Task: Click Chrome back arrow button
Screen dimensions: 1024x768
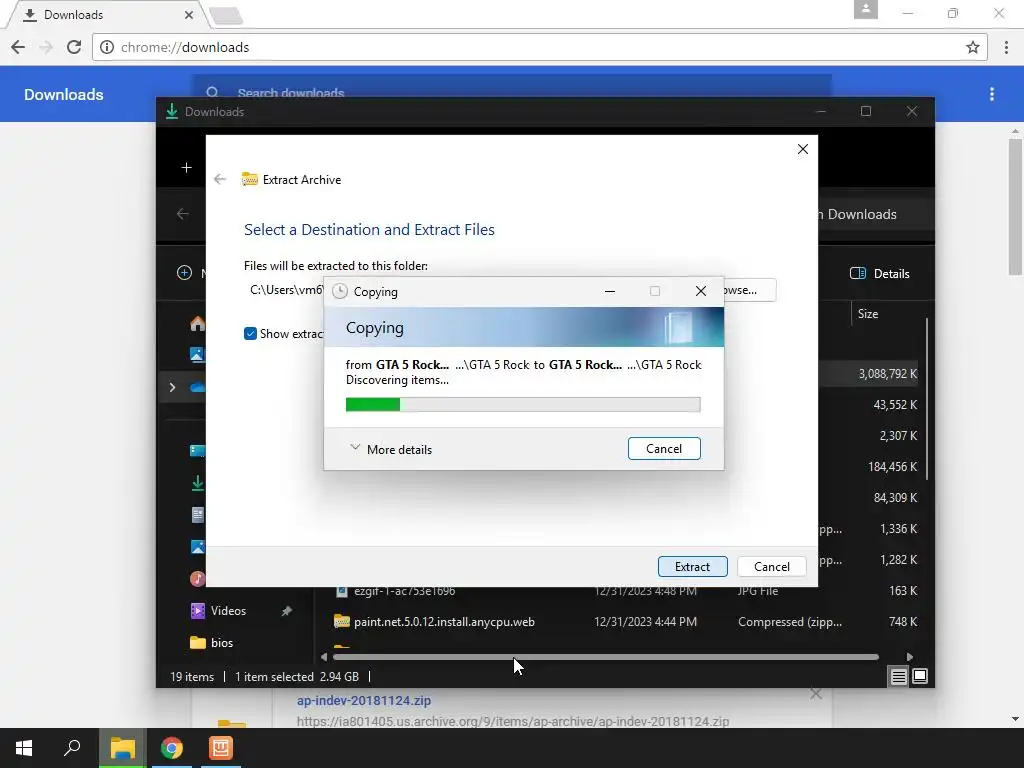Action: pyautogui.click(x=18, y=47)
